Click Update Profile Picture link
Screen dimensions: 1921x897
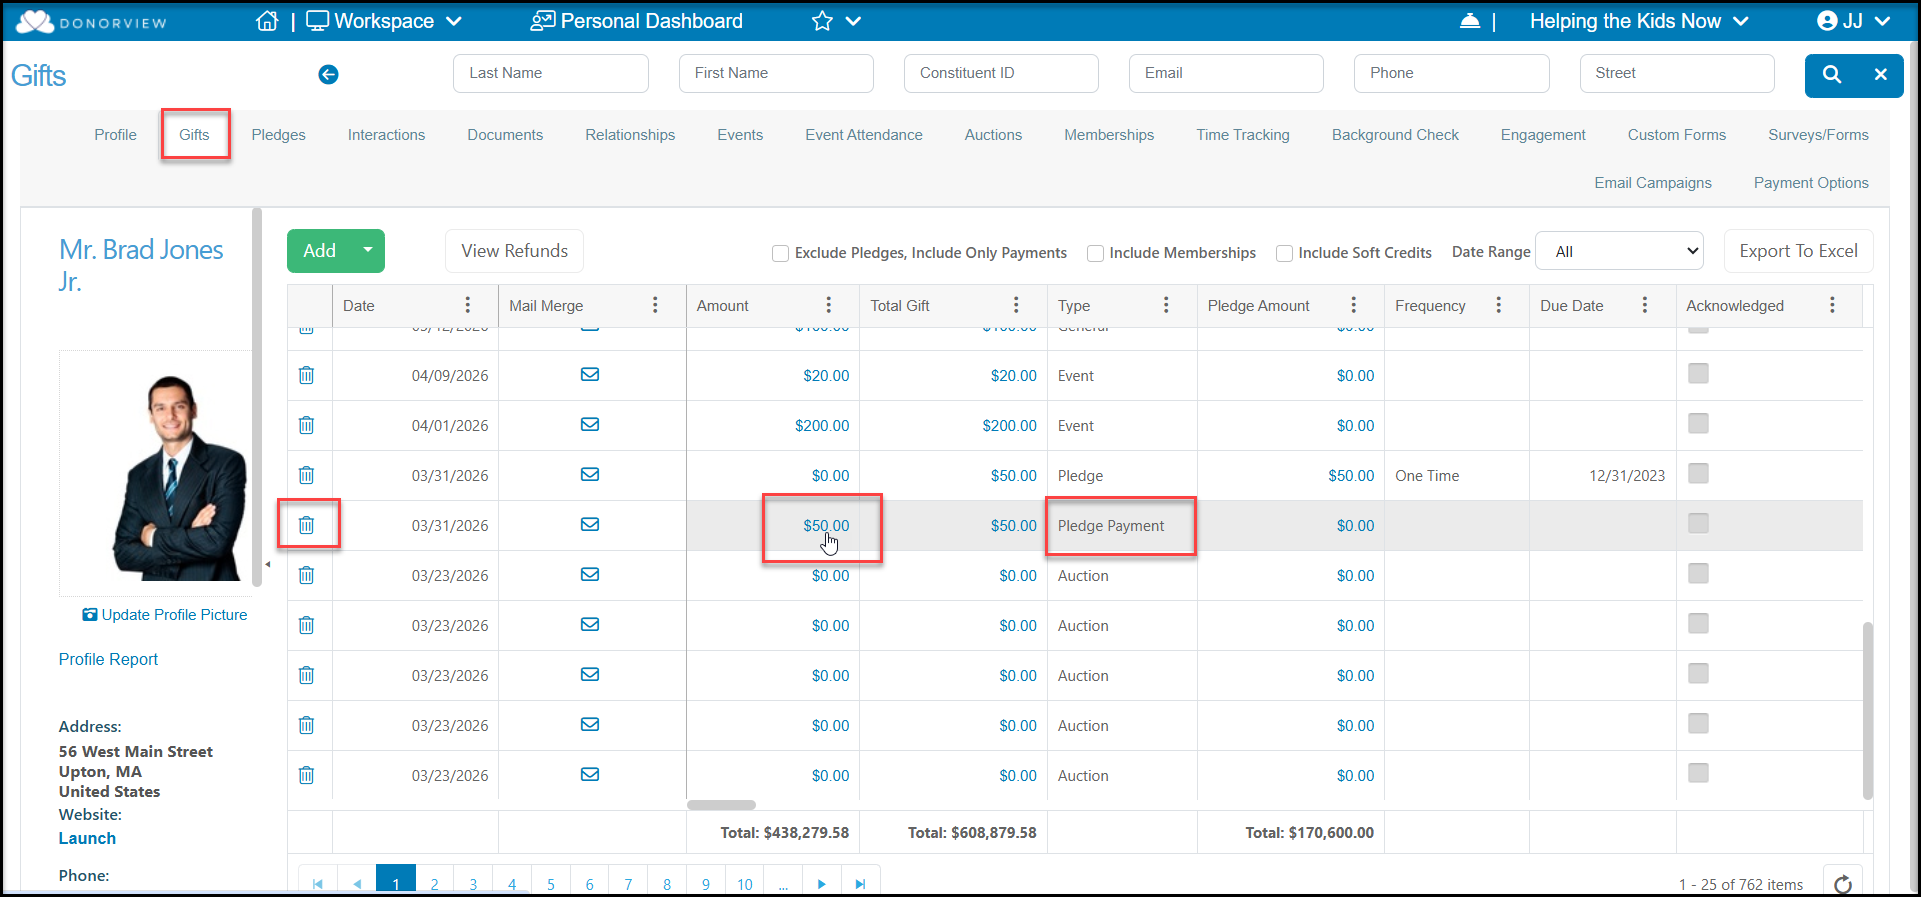(x=165, y=615)
